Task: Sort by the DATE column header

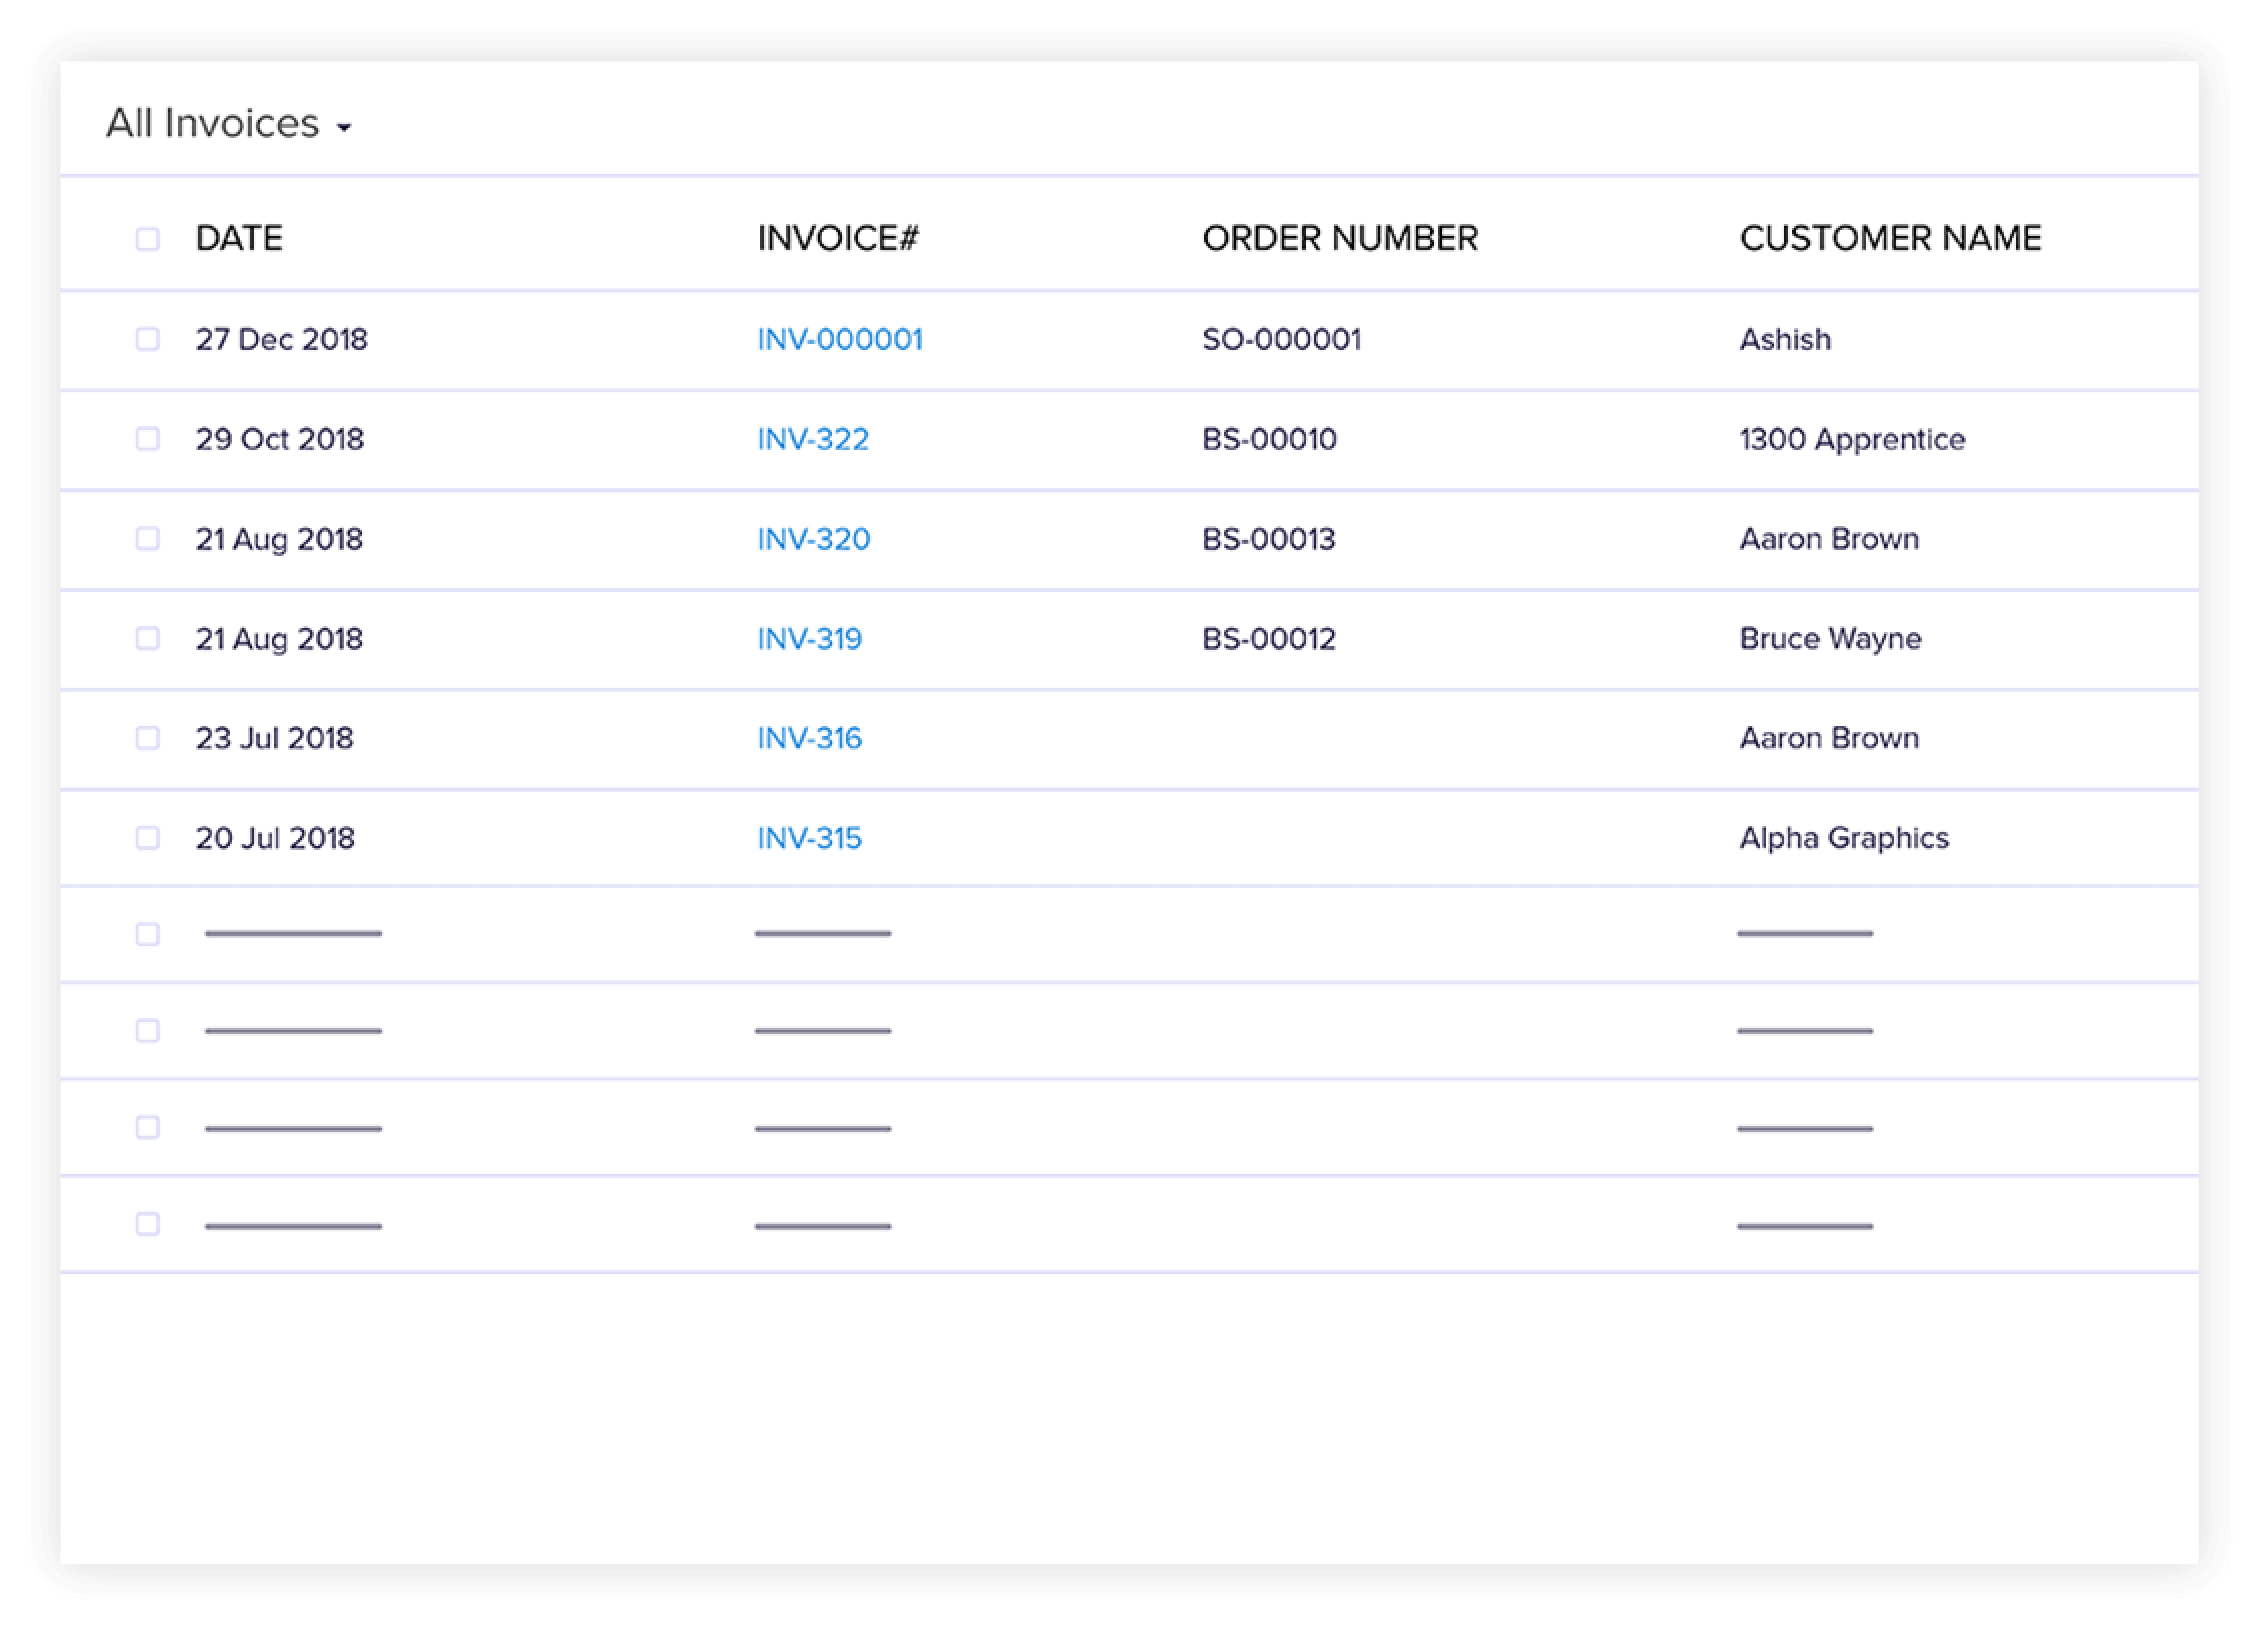Action: [239, 238]
